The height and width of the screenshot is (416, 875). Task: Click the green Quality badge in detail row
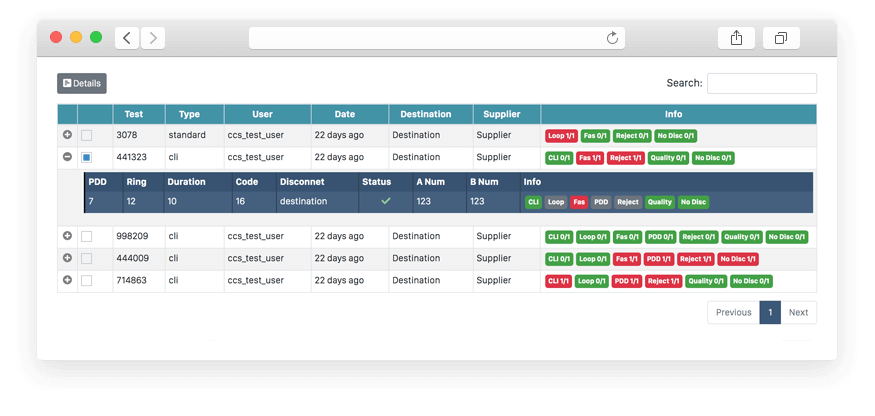coord(659,202)
